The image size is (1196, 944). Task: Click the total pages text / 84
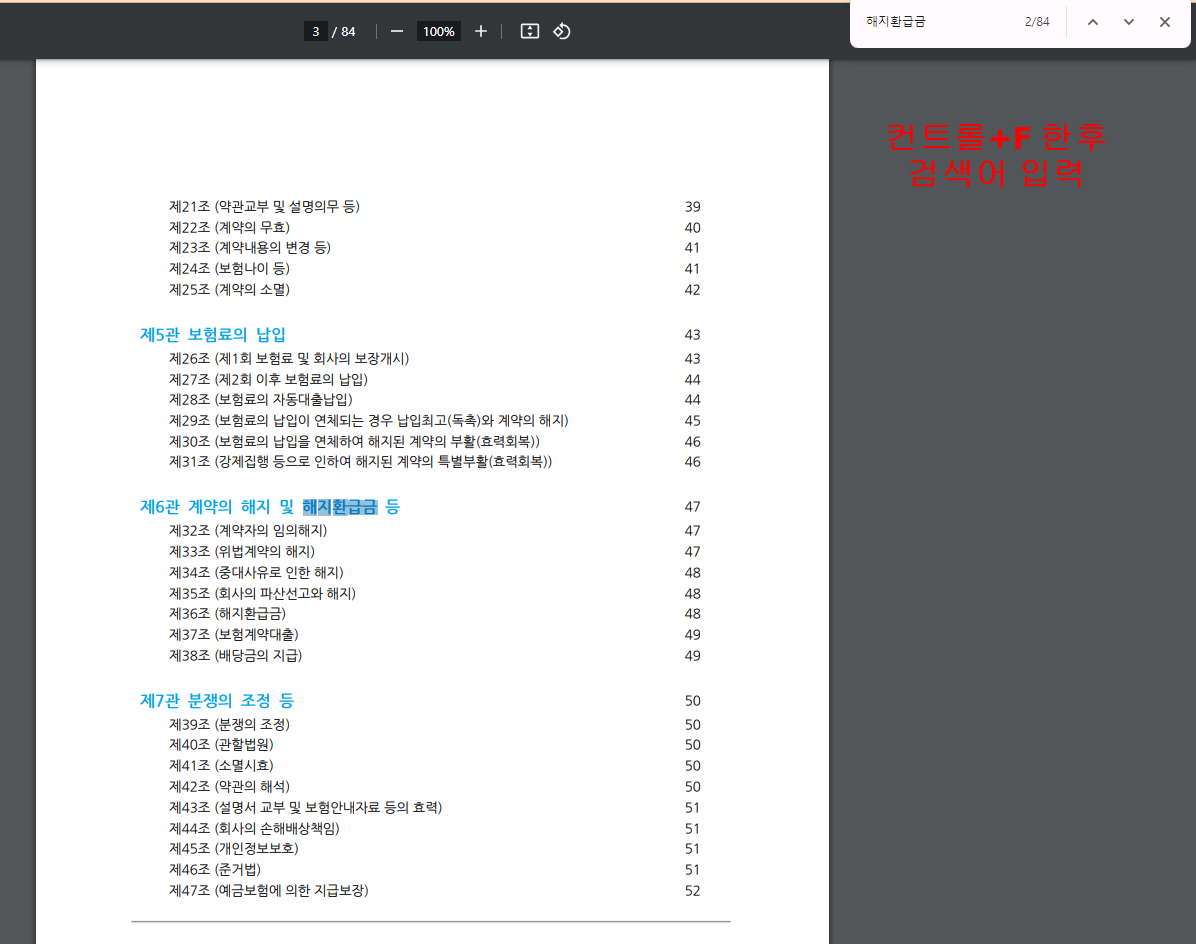pos(344,31)
